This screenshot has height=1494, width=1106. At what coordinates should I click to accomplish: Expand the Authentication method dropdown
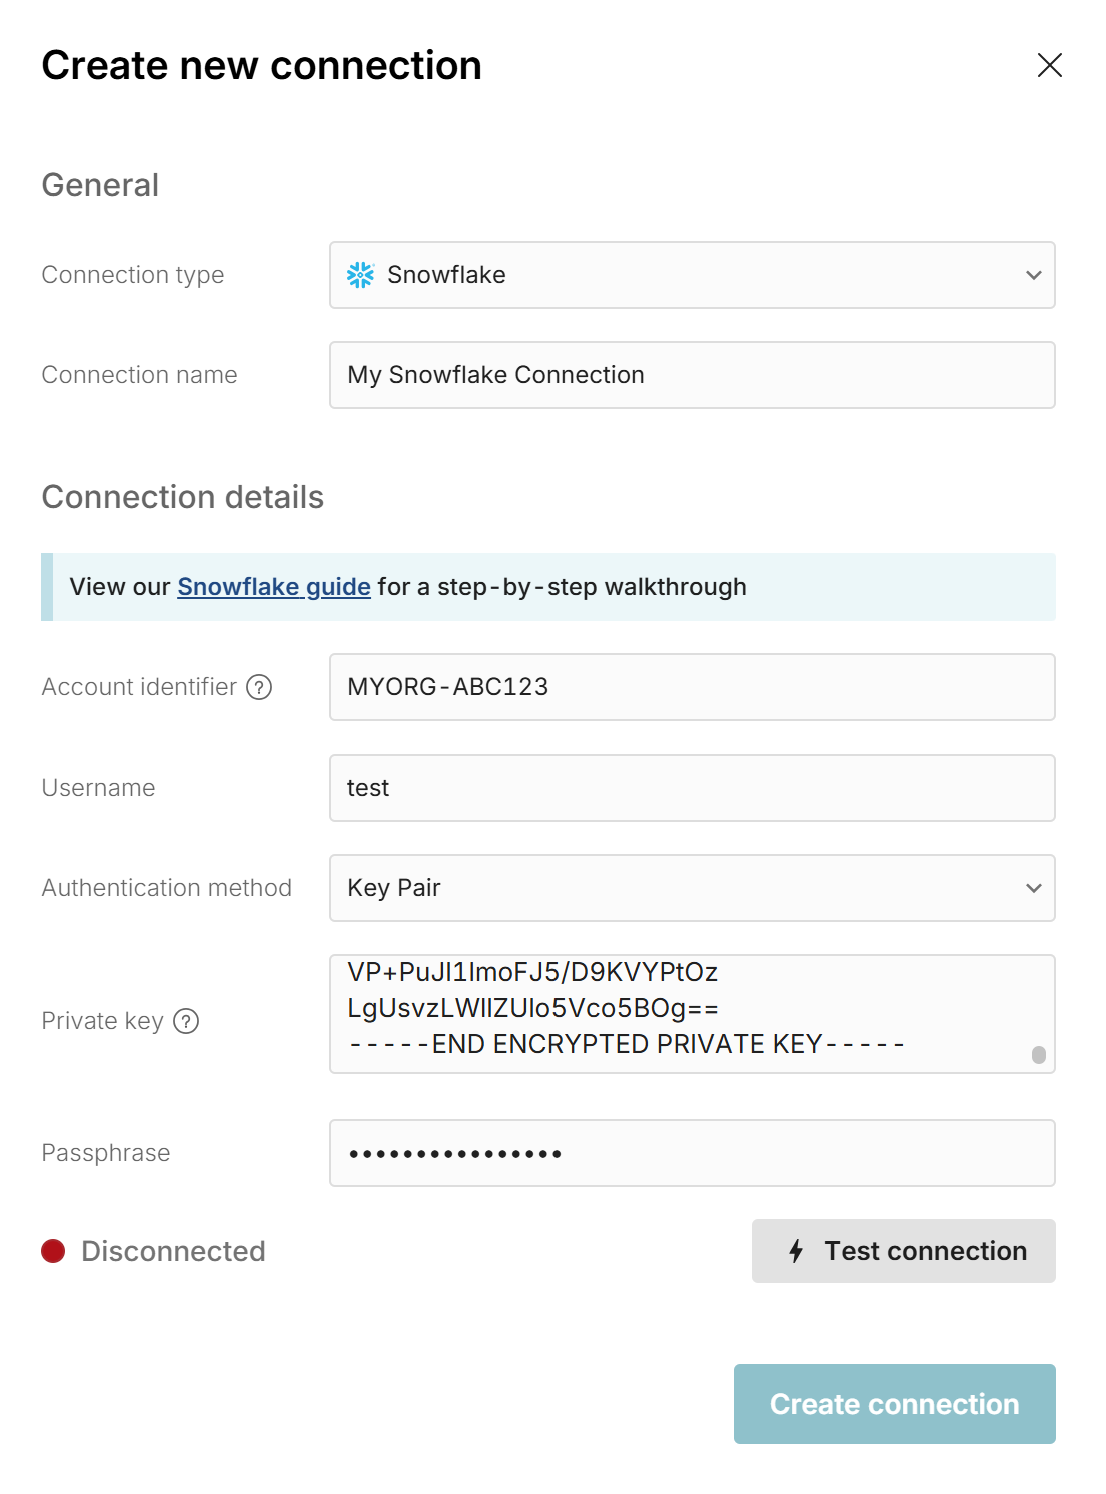692,888
